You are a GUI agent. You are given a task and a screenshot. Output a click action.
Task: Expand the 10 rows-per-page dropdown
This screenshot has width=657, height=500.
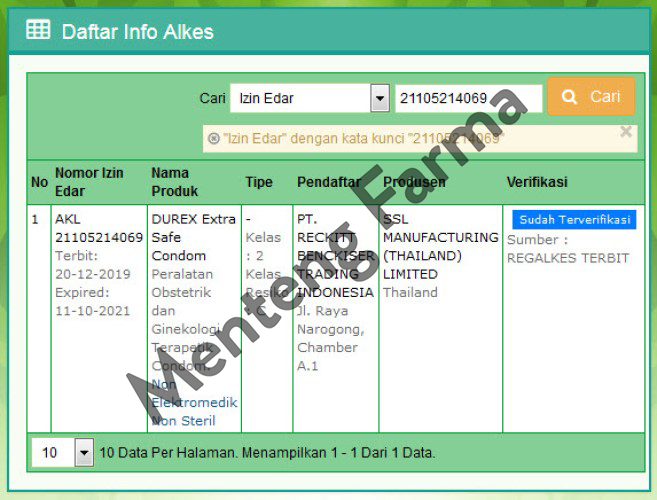coord(84,453)
